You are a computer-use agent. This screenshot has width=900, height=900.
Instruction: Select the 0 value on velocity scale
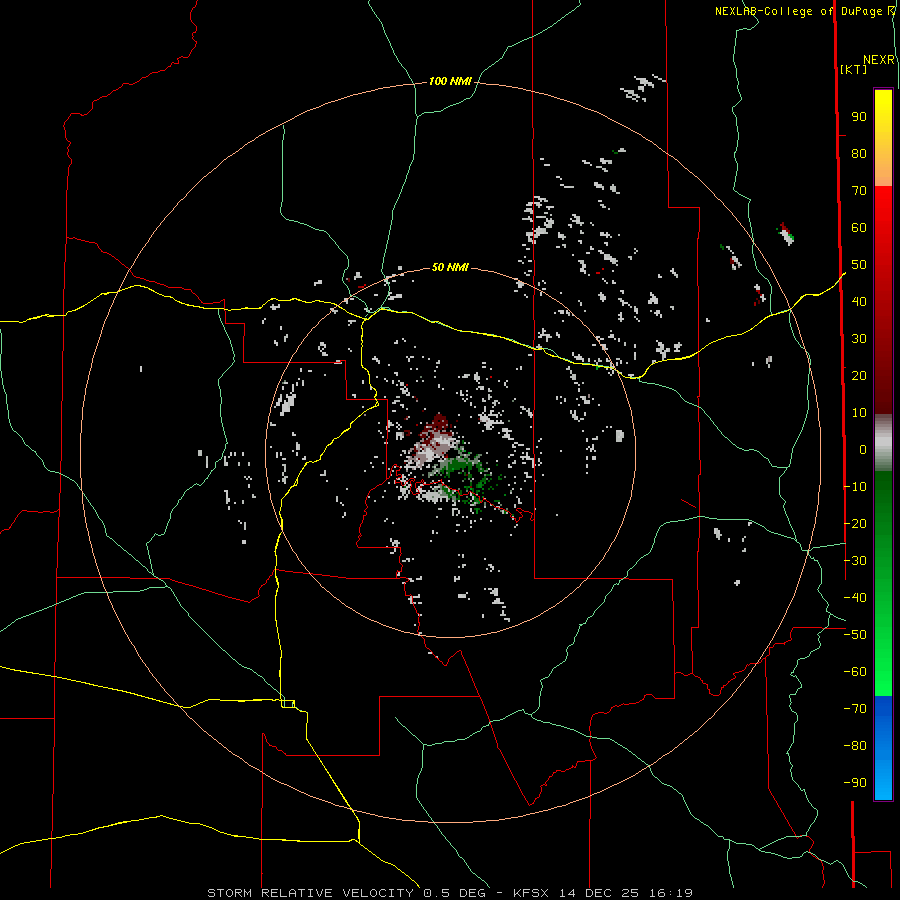click(x=863, y=450)
